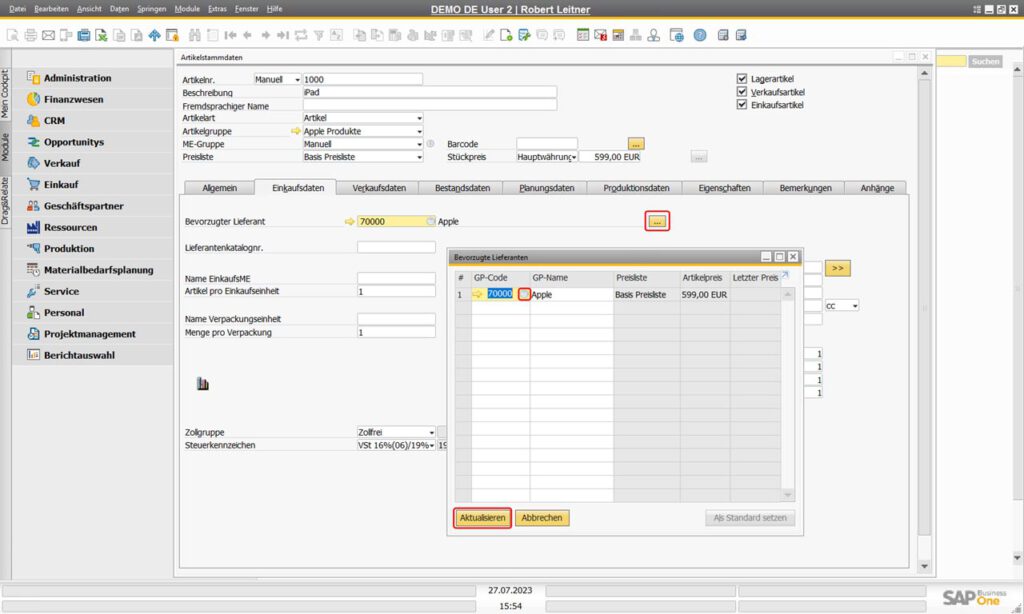Open the Module menu in menu bar
Viewport: 1024px width, 614px height.
click(187, 8)
